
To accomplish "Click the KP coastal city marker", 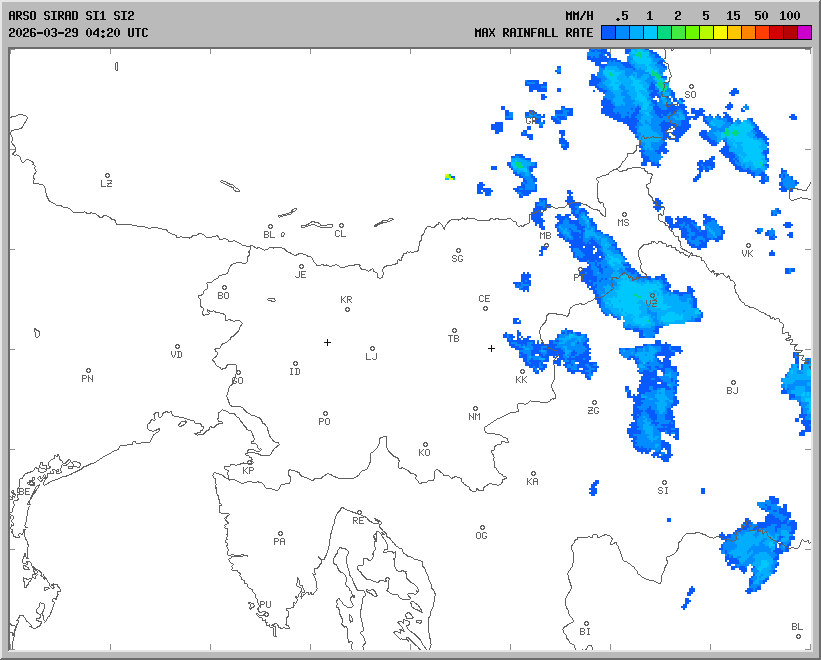I will click(x=250, y=462).
